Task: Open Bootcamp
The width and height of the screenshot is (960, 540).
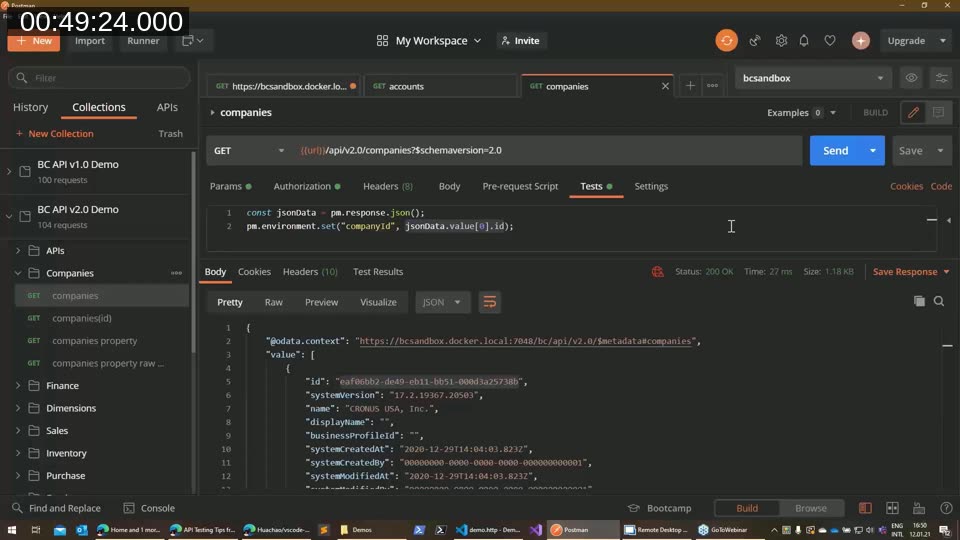Action: (x=659, y=508)
